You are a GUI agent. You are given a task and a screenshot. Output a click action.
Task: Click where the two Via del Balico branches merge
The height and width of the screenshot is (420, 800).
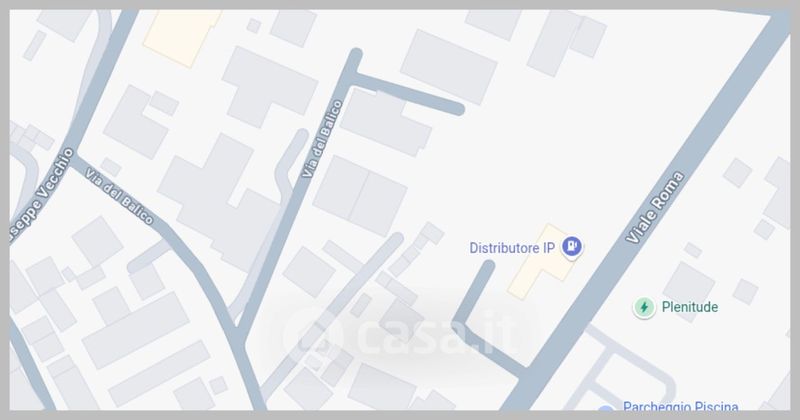[x=238, y=335]
